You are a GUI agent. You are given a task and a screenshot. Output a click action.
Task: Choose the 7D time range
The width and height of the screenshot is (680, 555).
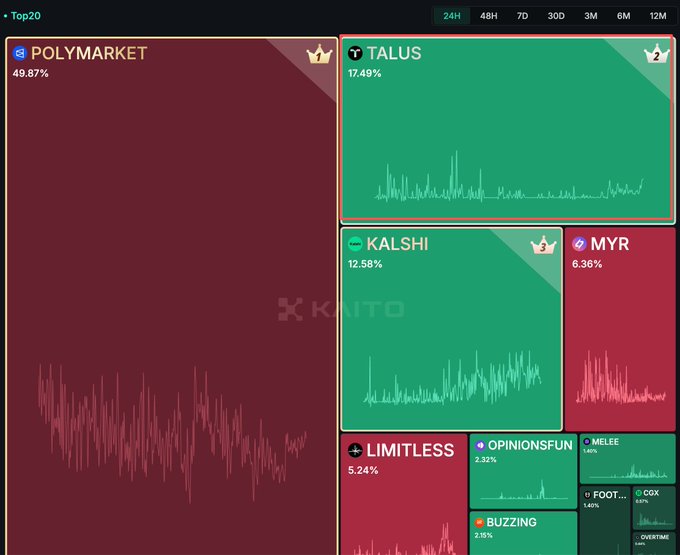[522, 16]
